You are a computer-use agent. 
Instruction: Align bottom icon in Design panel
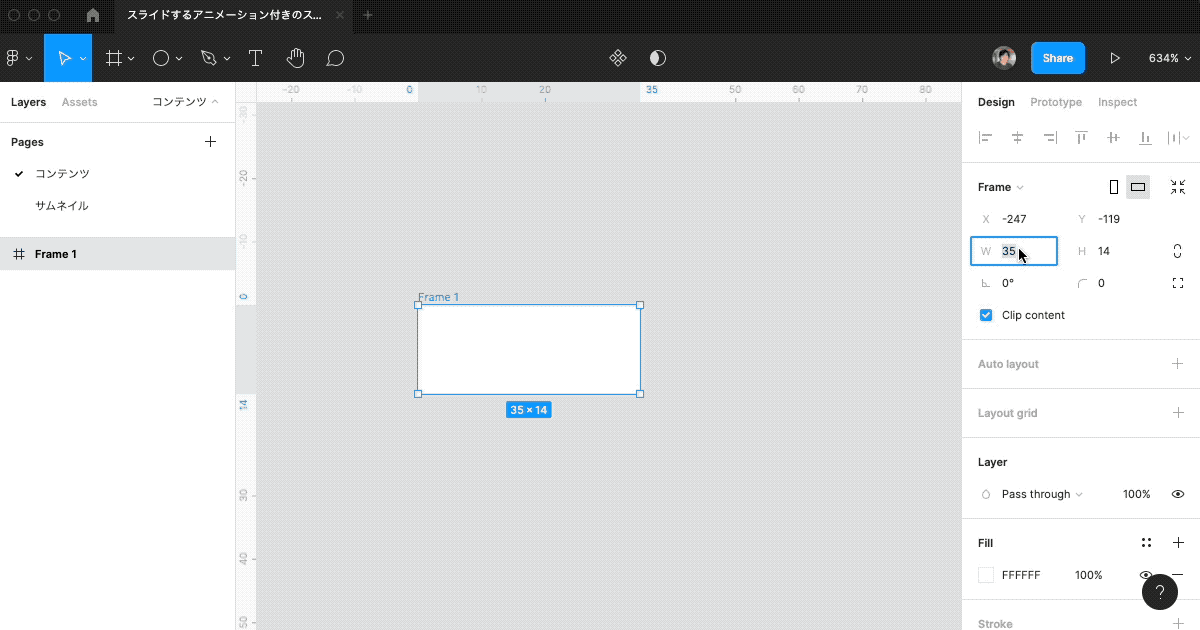coord(1145,138)
